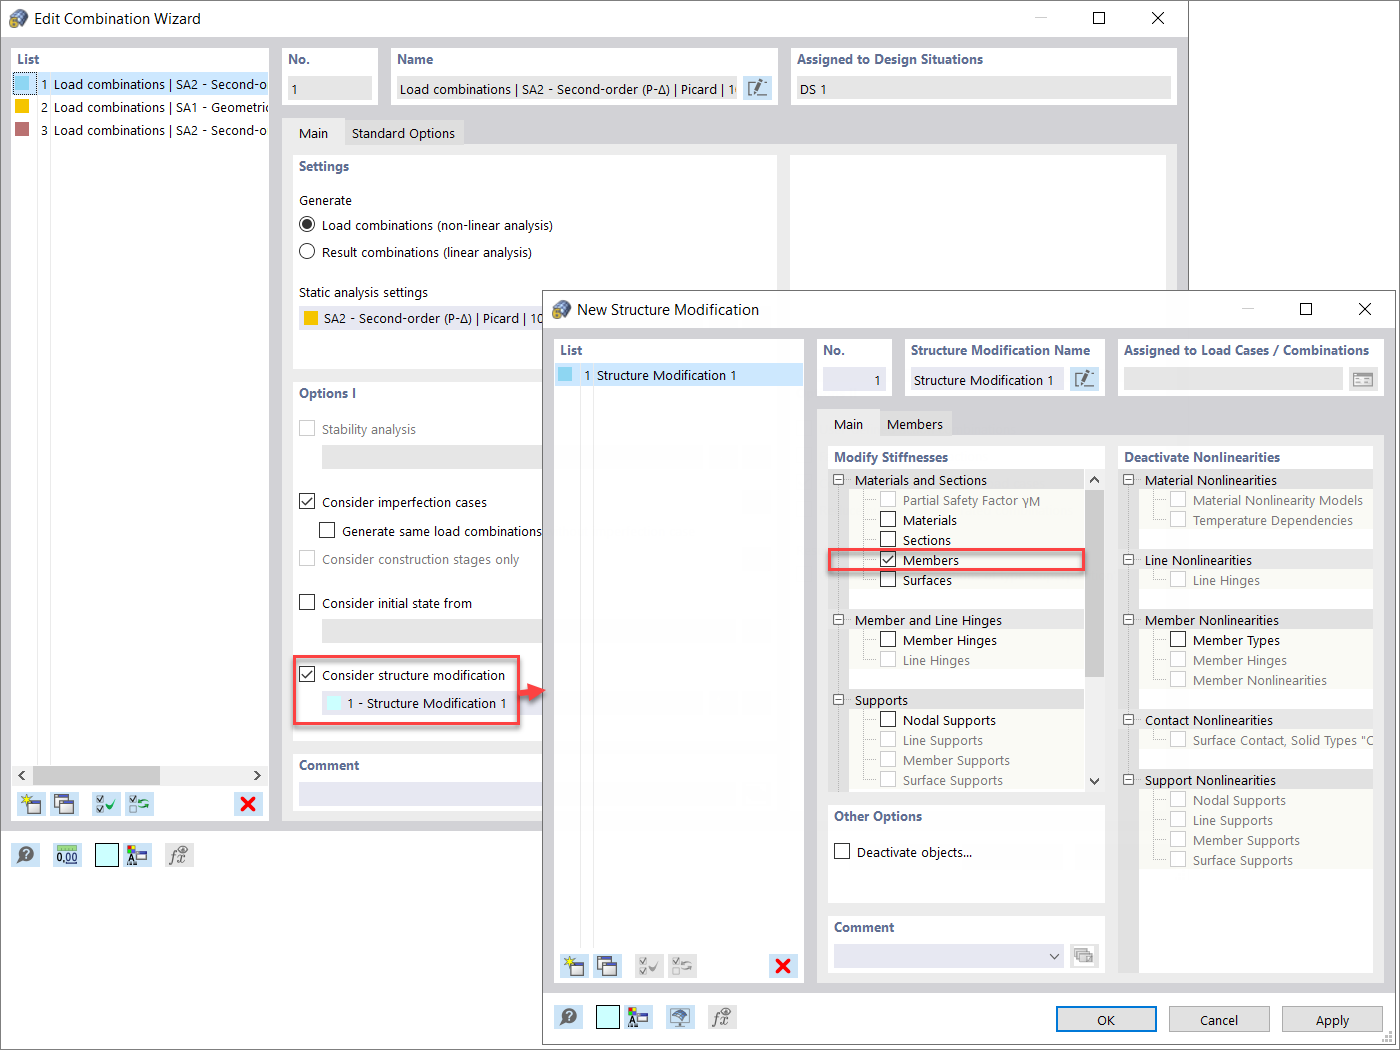Select Structure Modification 1 in the list

point(679,375)
